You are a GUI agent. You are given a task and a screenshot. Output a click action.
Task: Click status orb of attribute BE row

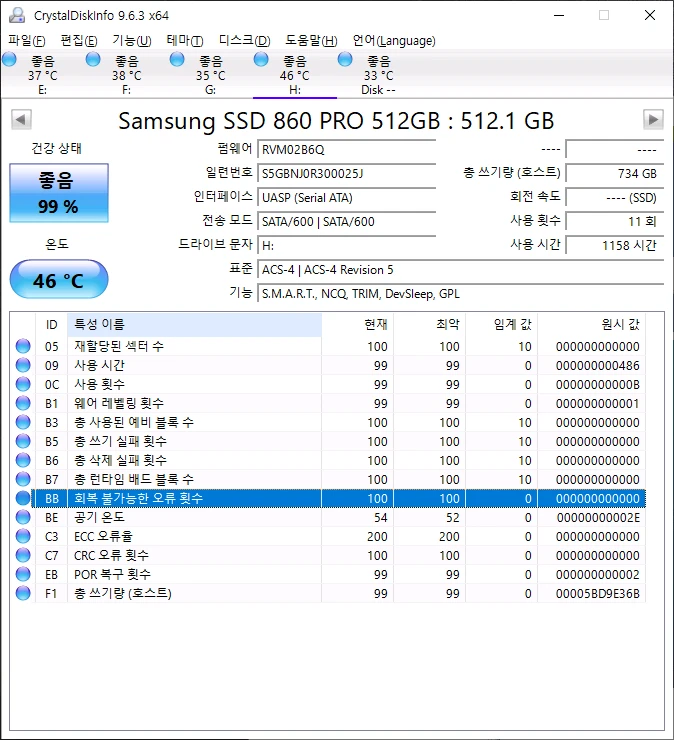click(x=23, y=517)
